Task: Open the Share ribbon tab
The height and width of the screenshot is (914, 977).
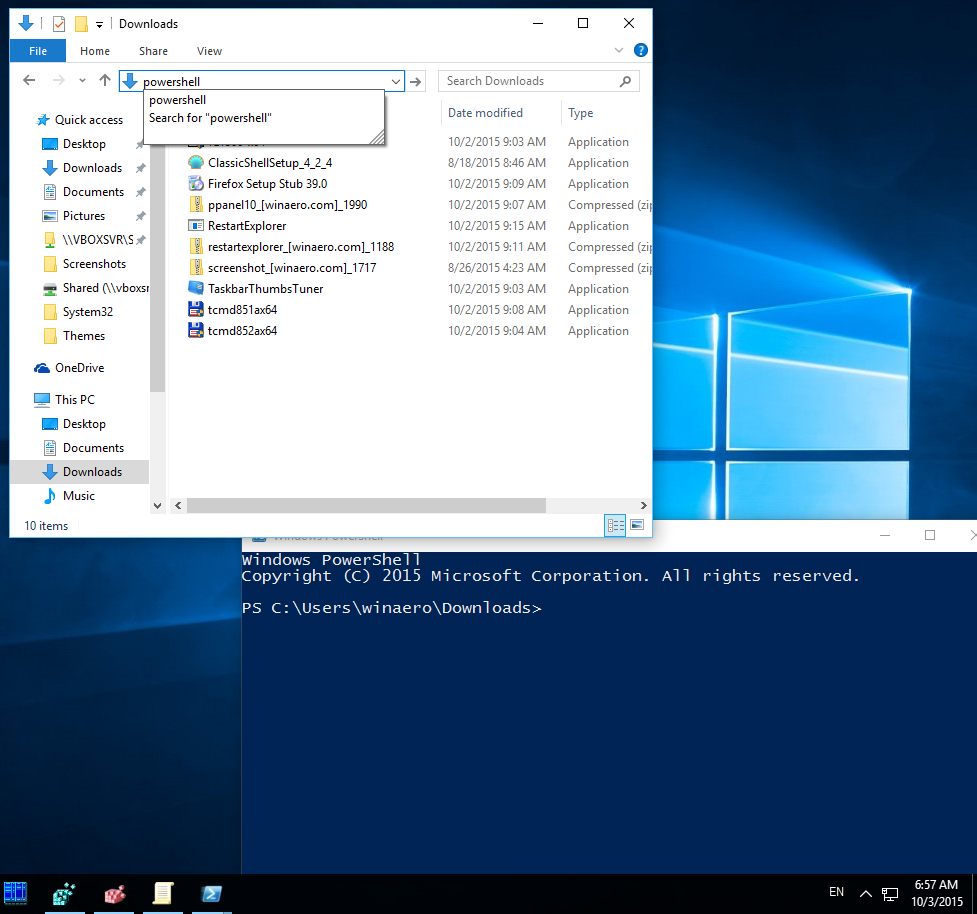Action: tap(153, 50)
